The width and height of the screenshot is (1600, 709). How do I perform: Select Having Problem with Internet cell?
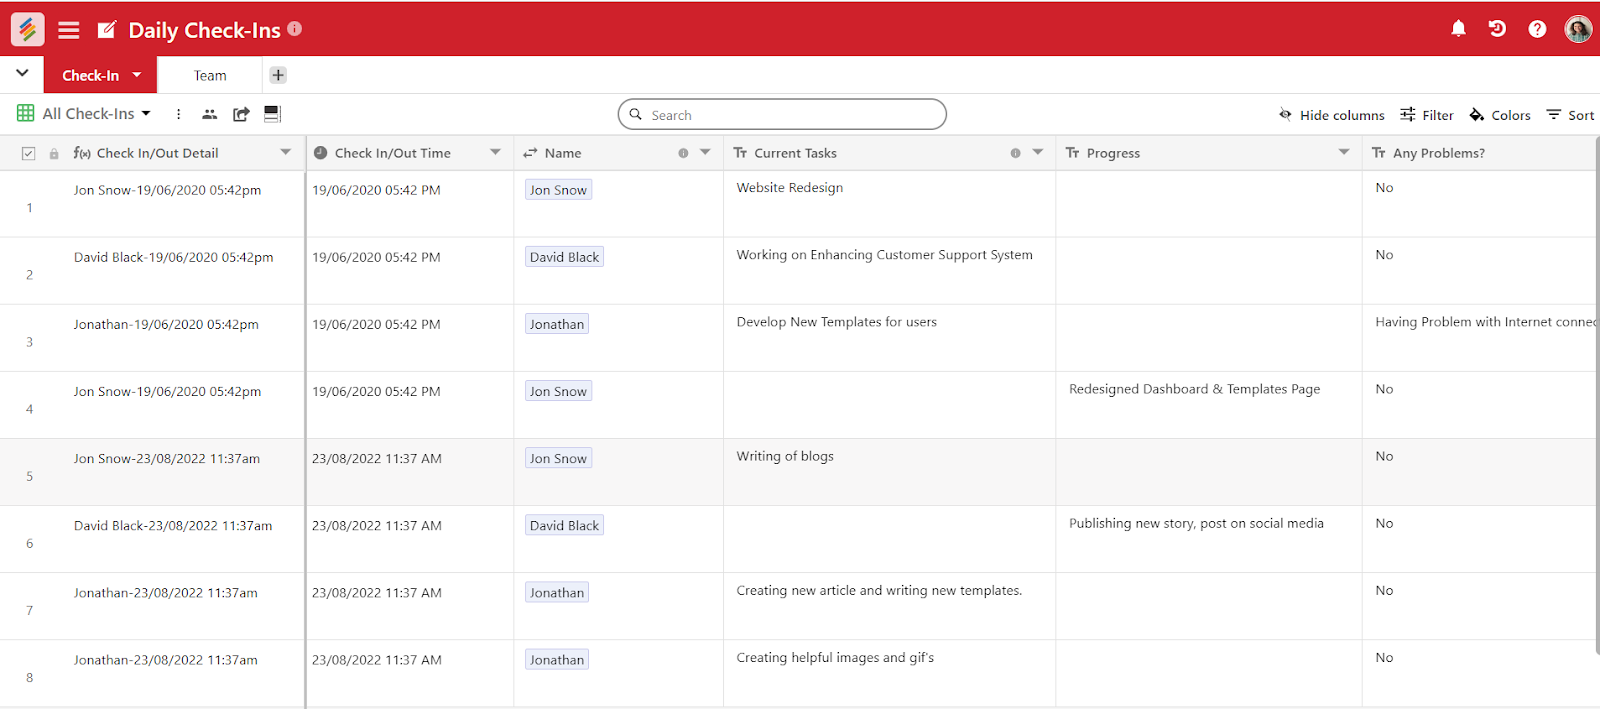pos(1479,338)
